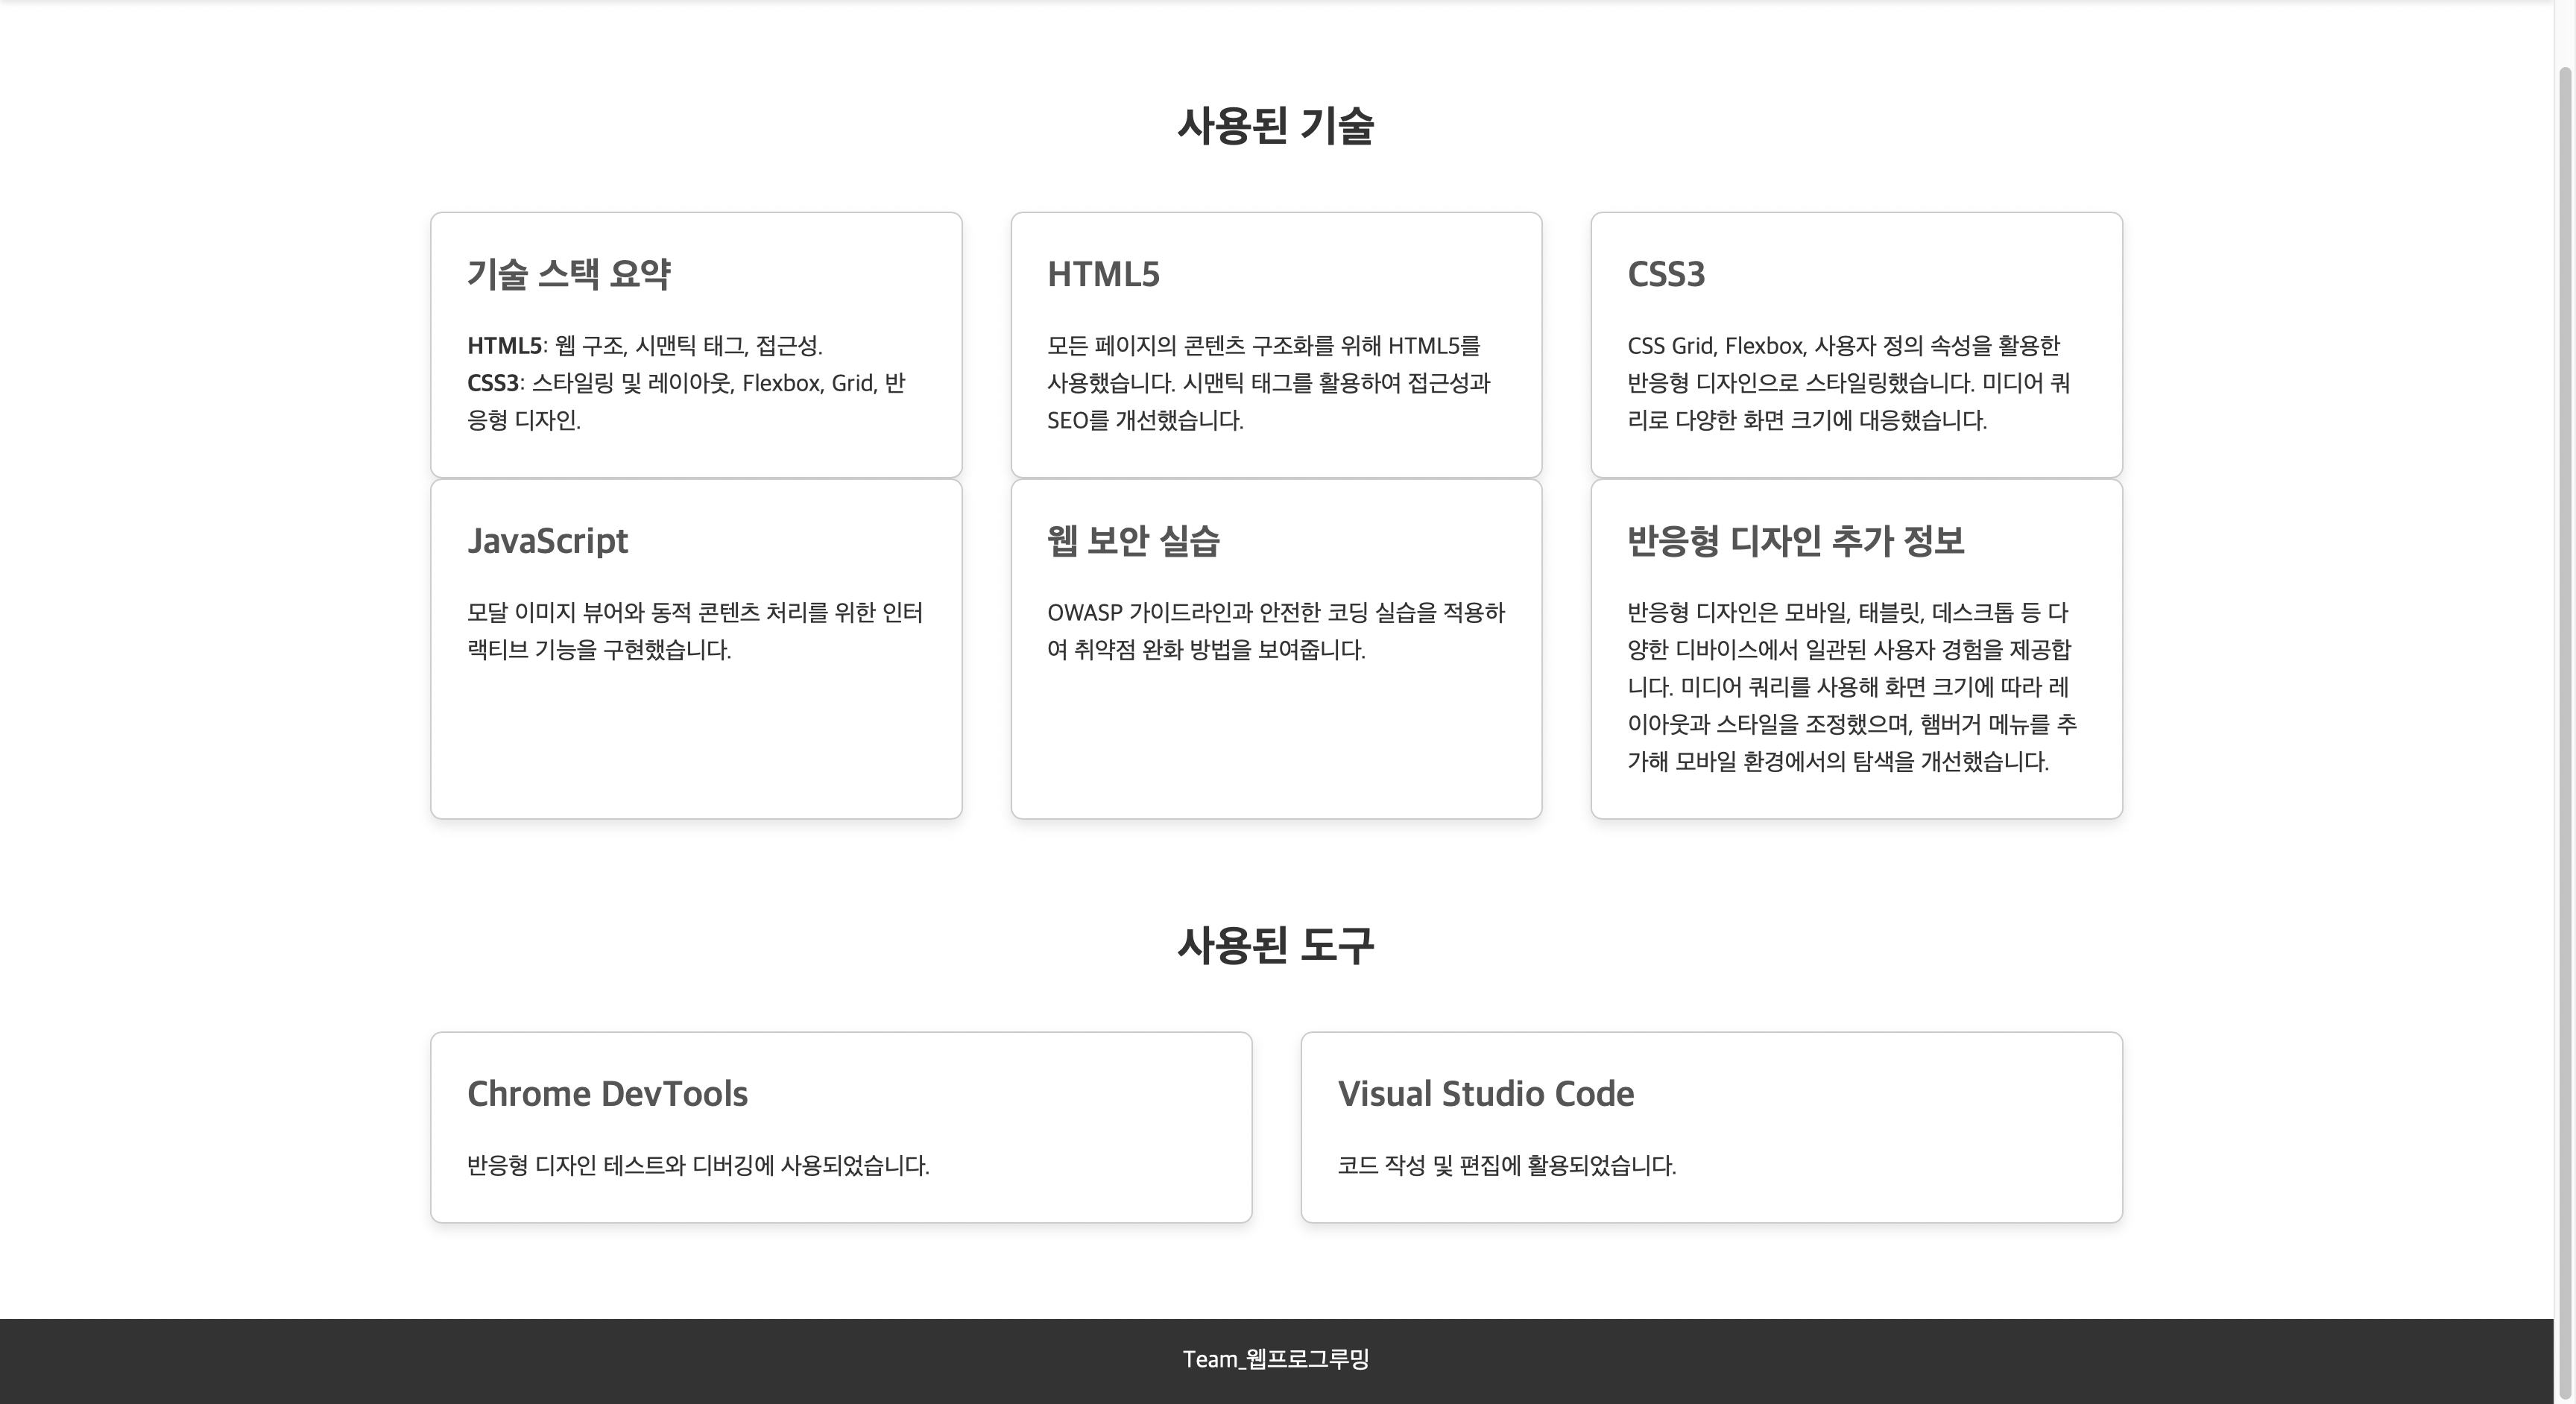
Task: Click the OWASP 가이드라인 description text
Action: point(1276,631)
